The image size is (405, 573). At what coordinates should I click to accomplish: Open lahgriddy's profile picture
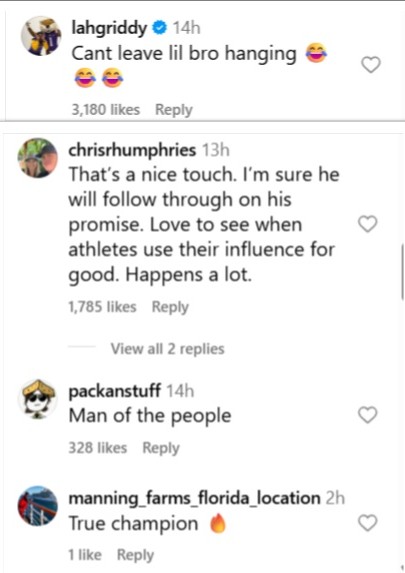(41, 36)
